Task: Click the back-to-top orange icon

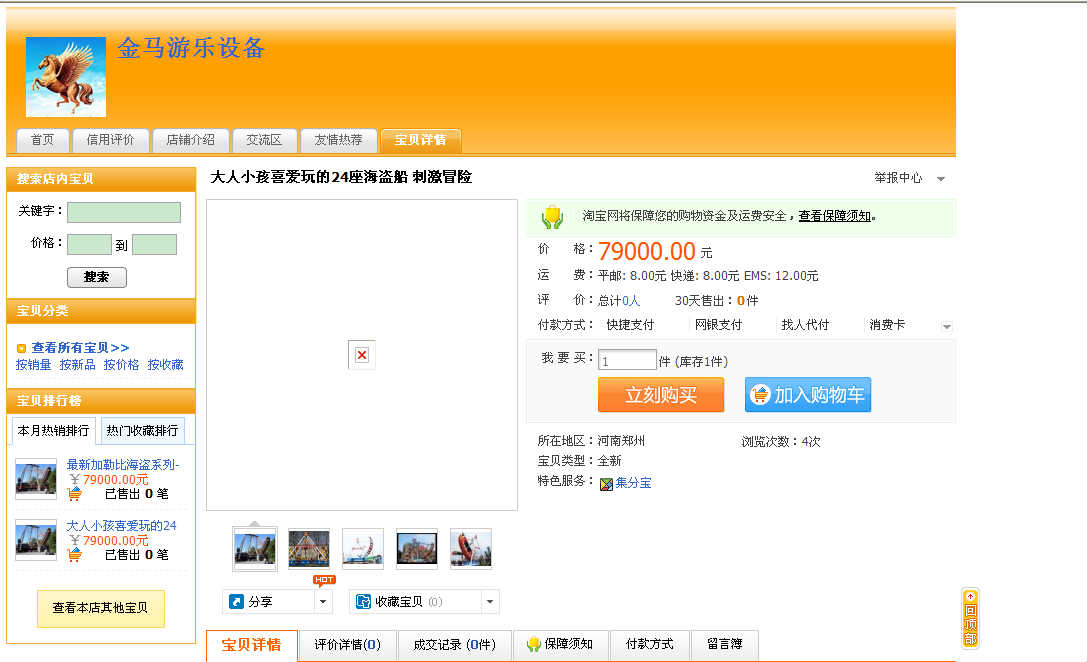Action: pyautogui.click(x=969, y=618)
